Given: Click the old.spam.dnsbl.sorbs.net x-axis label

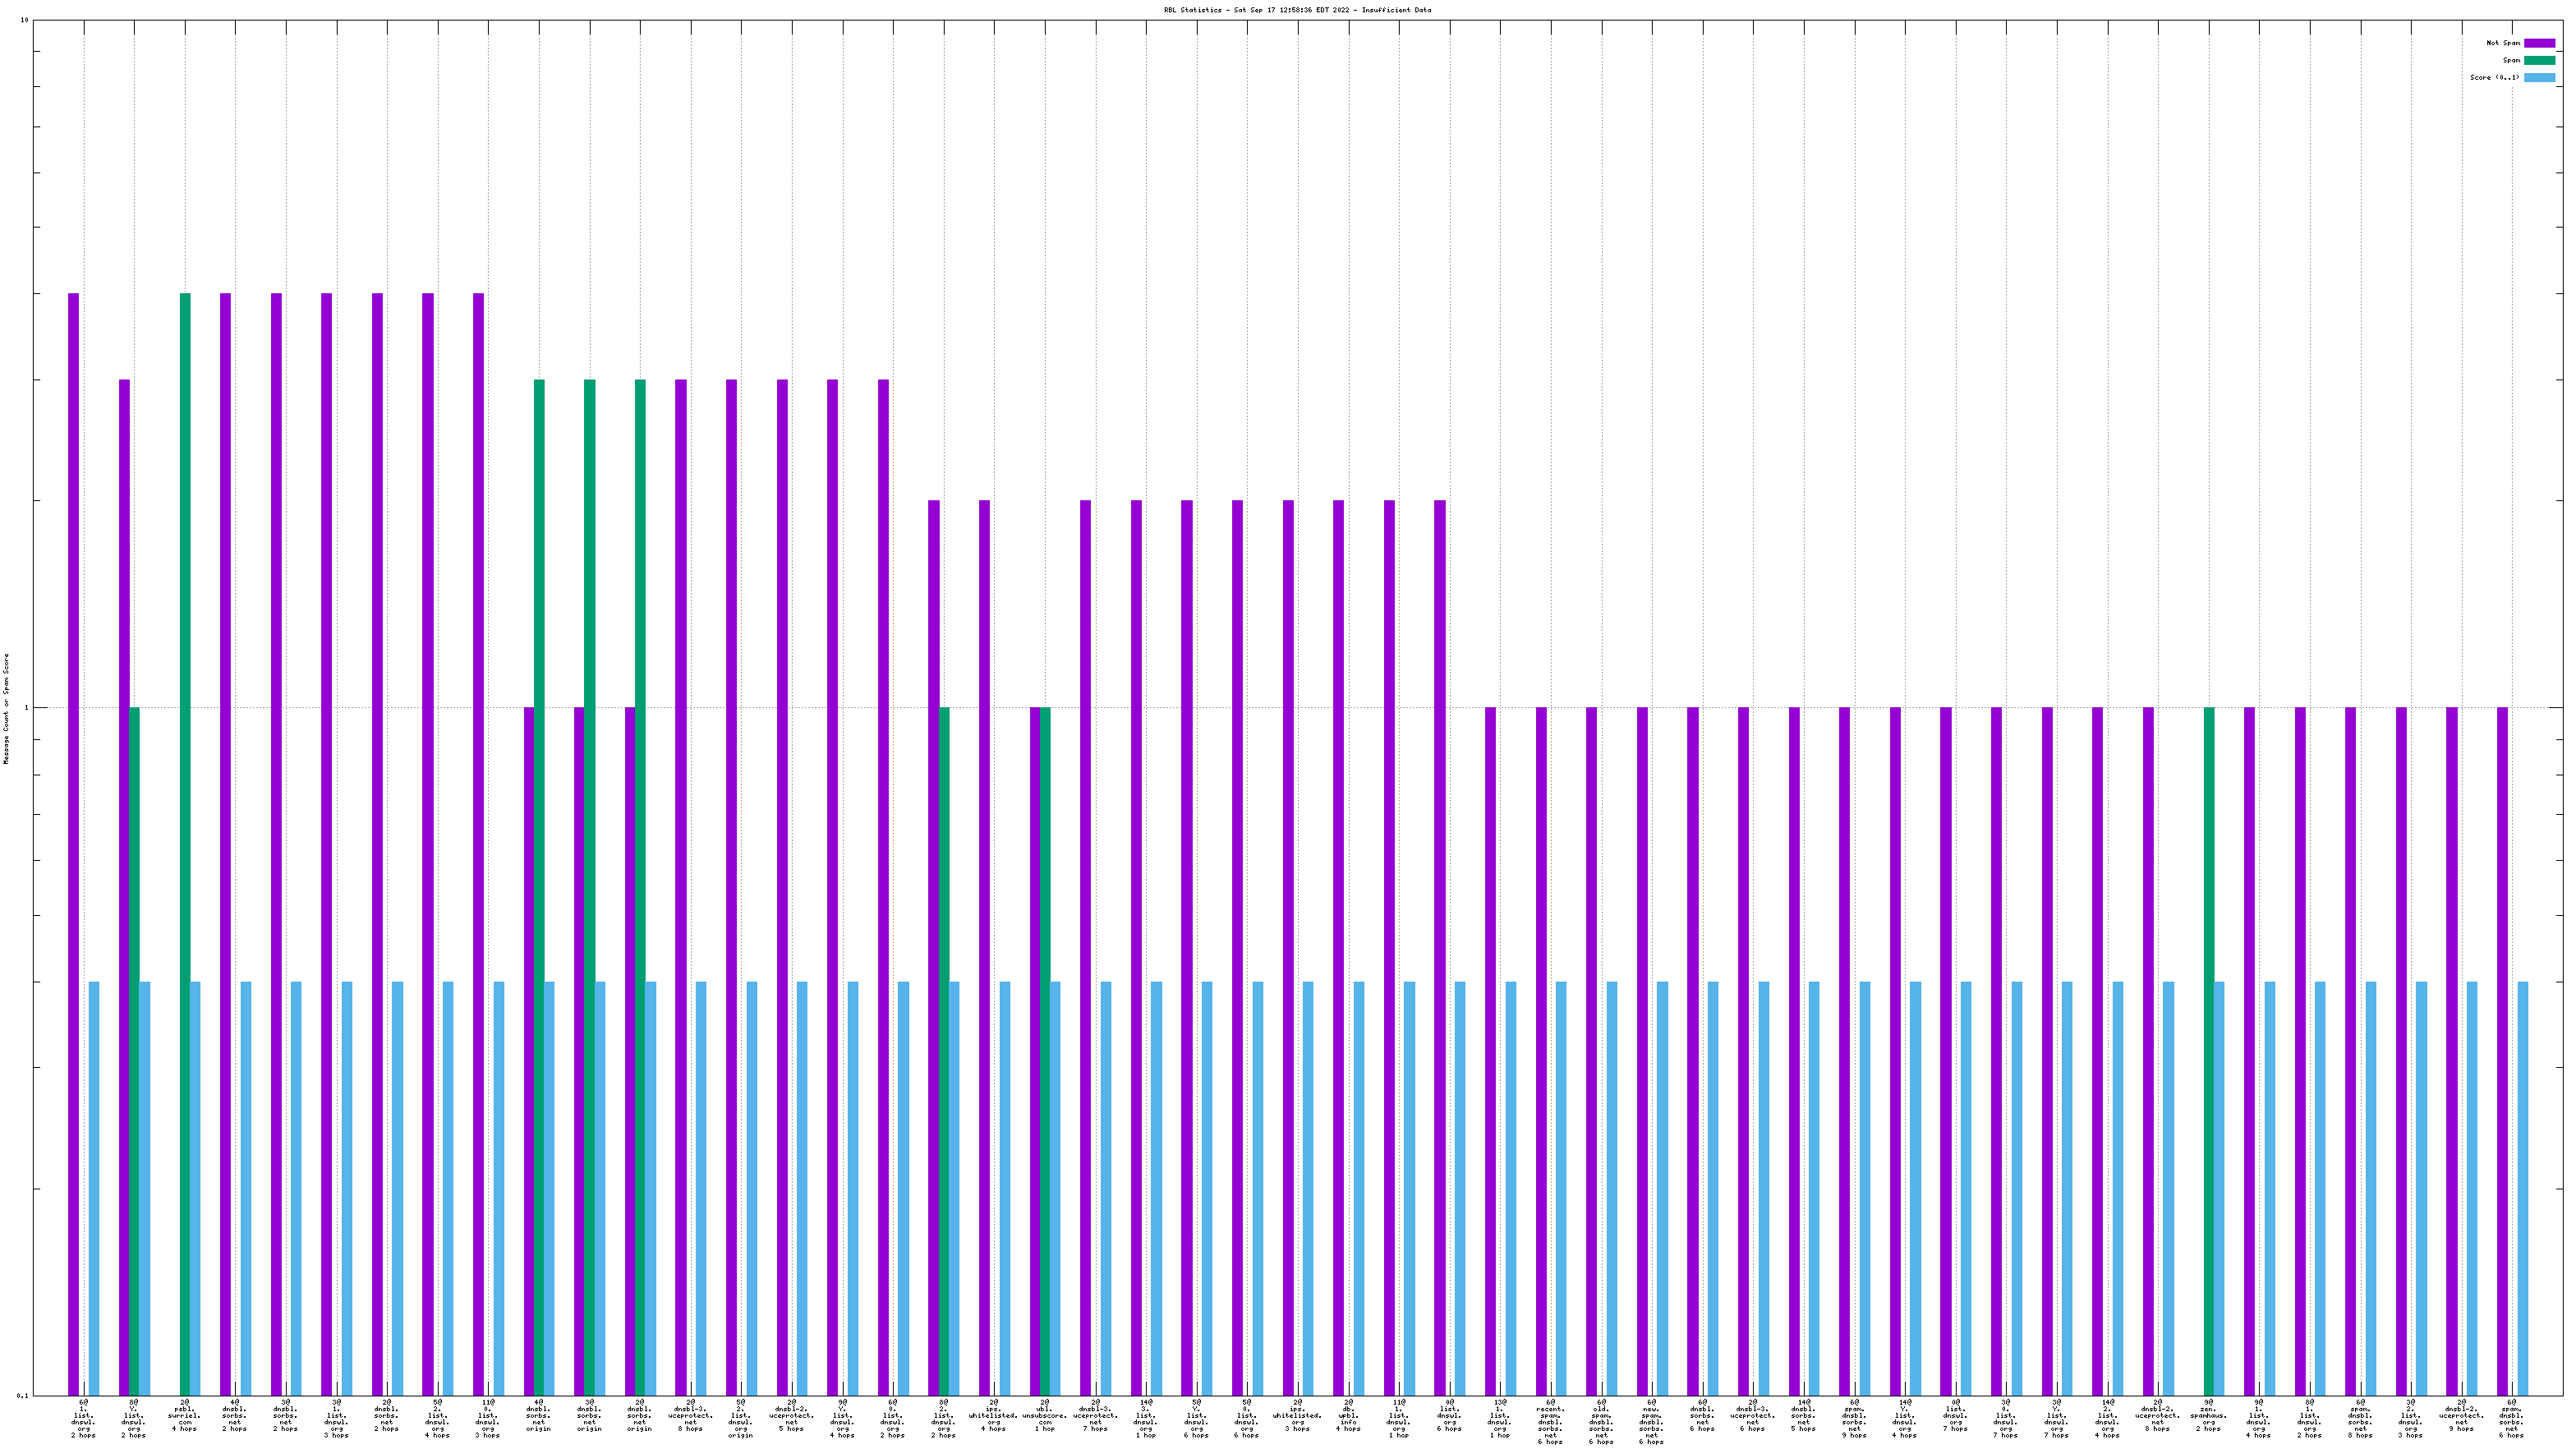Looking at the screenshot, I should (1601, 1422).
